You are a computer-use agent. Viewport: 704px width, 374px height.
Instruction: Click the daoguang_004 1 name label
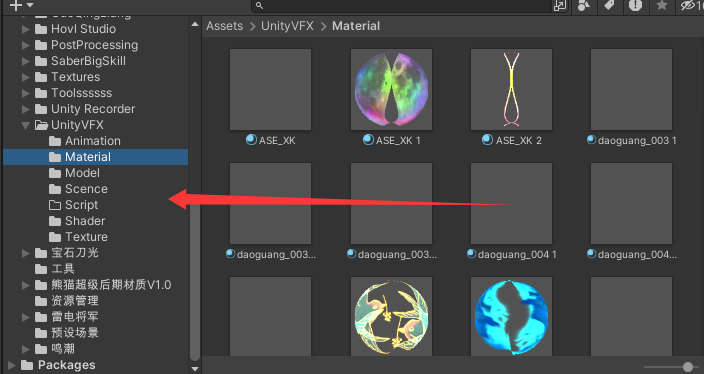(517, 255)
